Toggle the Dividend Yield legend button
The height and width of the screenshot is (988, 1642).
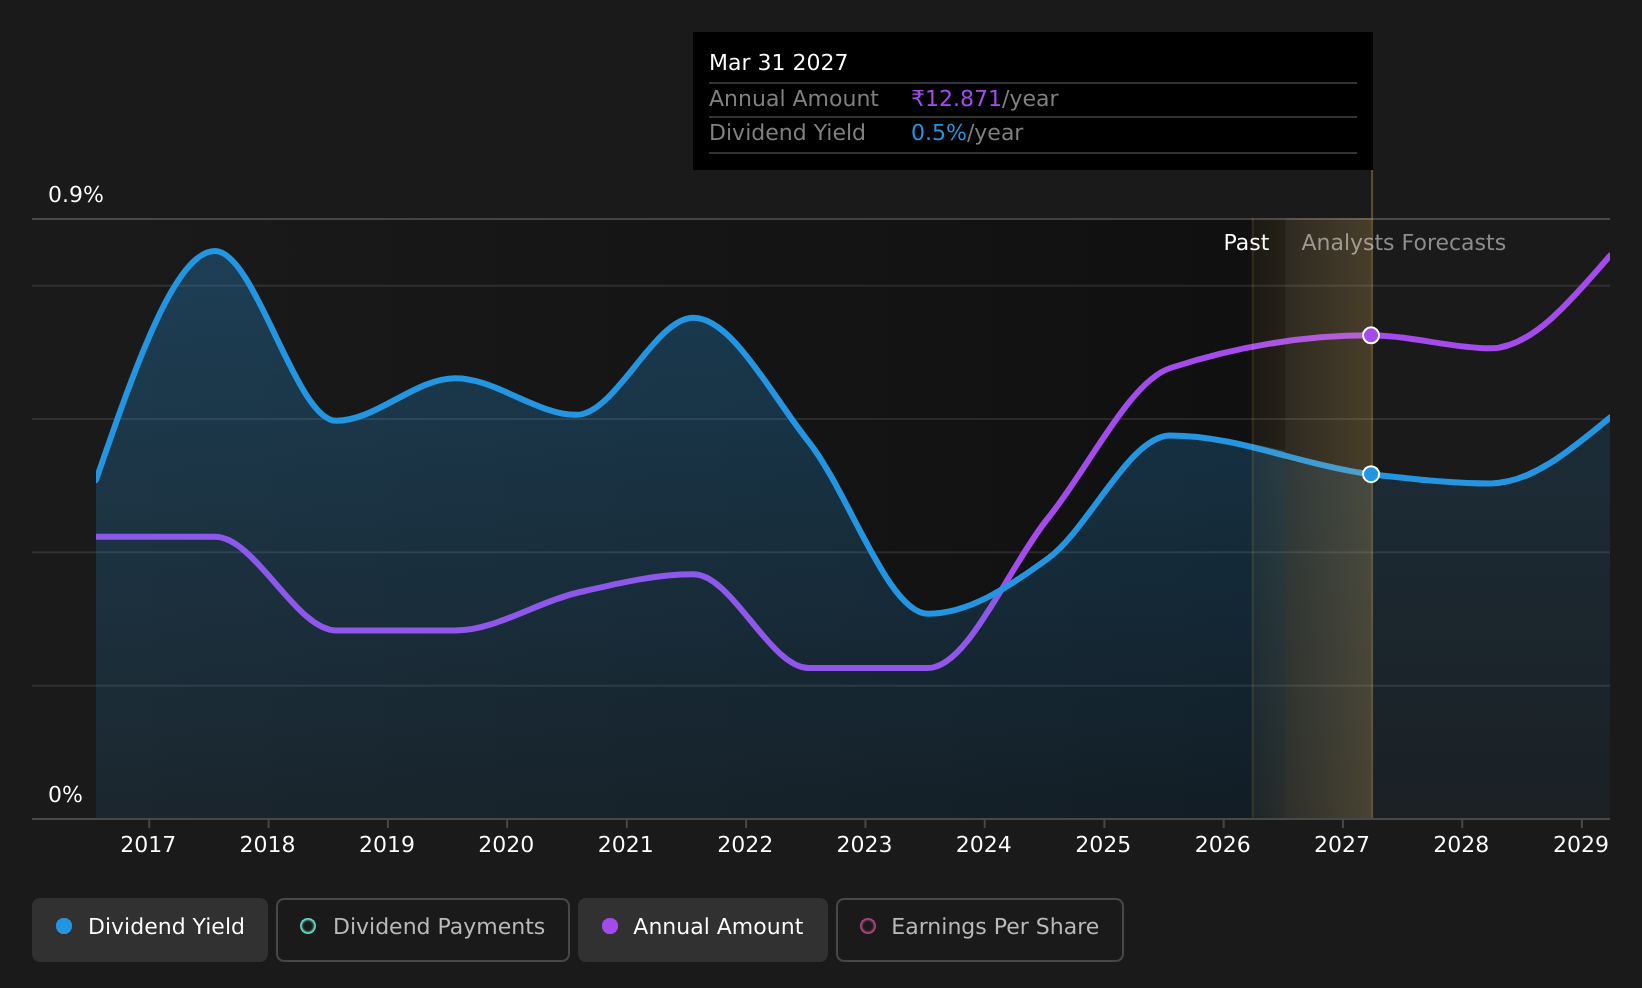pos(150,929)
